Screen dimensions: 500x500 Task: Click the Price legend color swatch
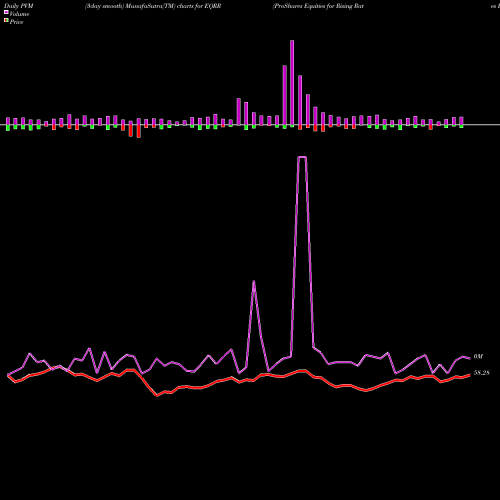click(x=6, y=20)
